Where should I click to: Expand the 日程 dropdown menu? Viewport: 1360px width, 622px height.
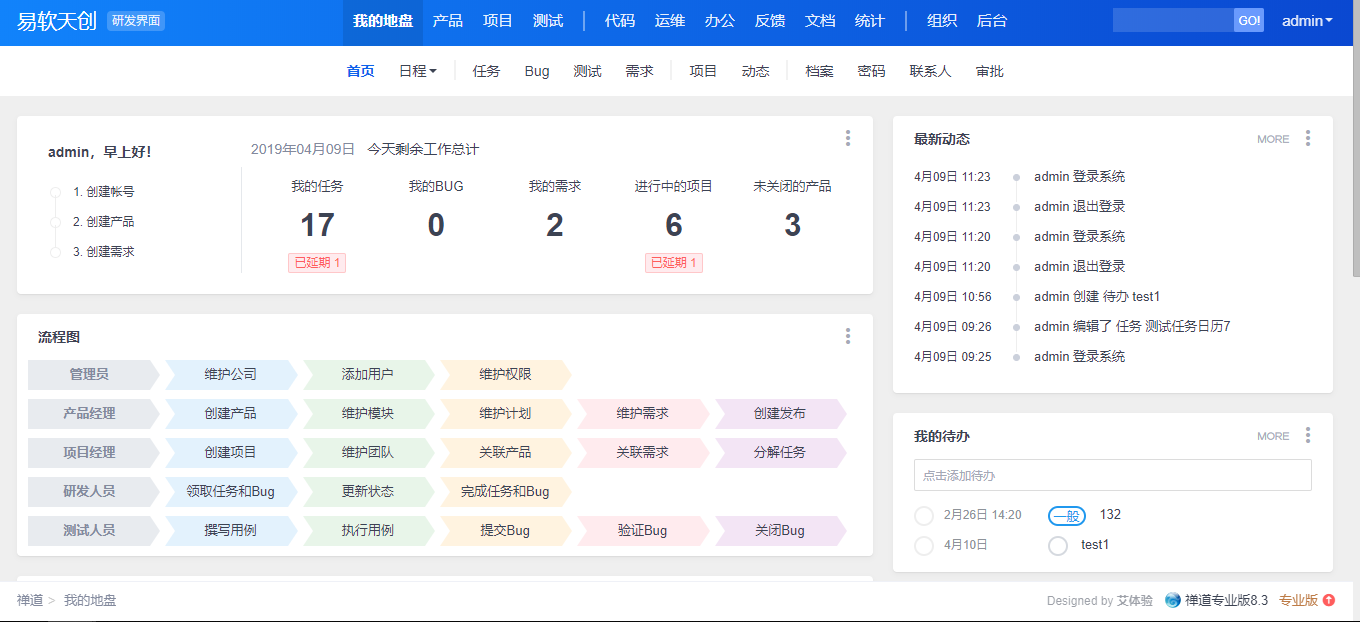pyautogui.click(x=417, y=71)
